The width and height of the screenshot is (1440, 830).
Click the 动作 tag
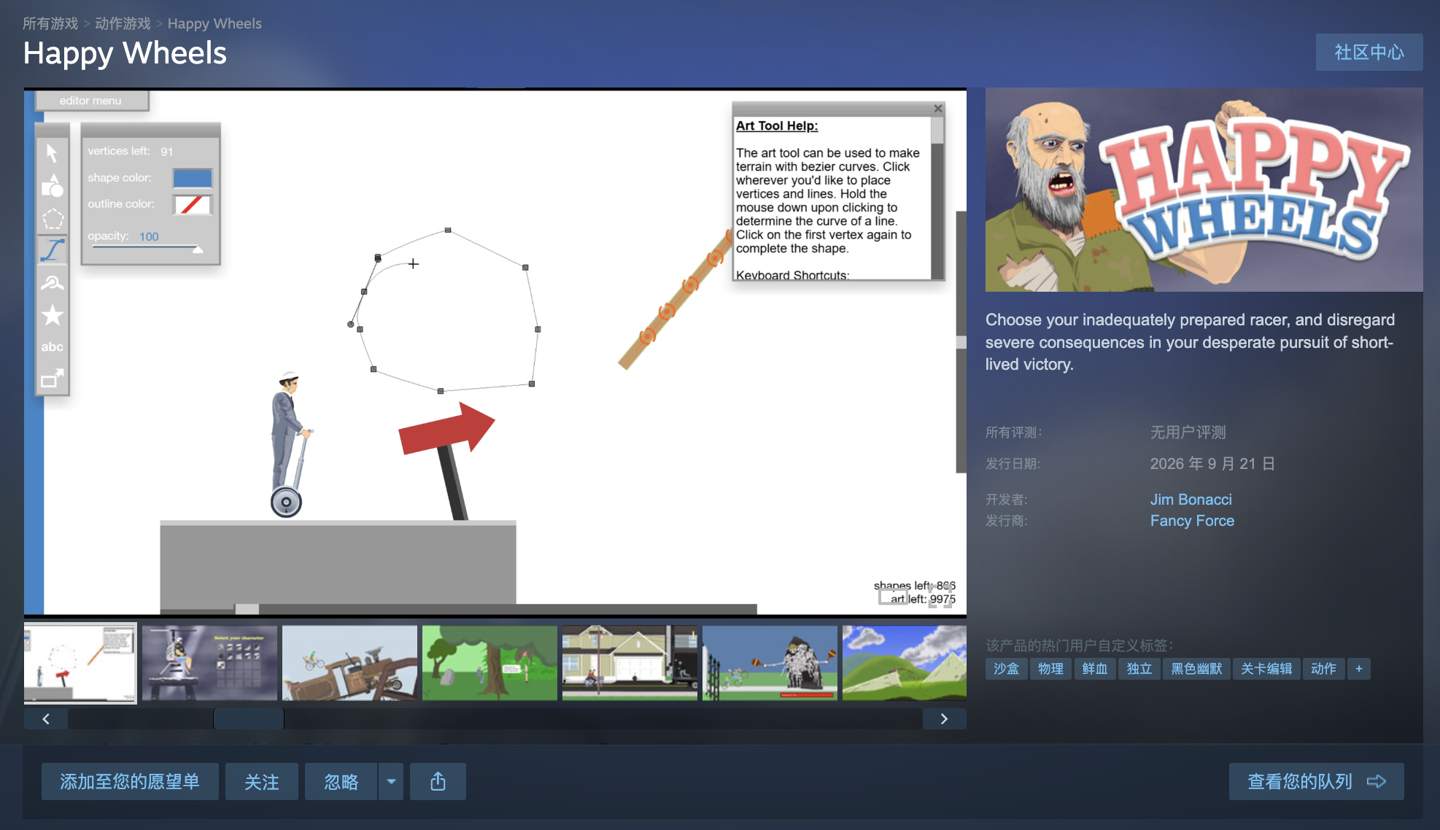(x=1323, y=669)
